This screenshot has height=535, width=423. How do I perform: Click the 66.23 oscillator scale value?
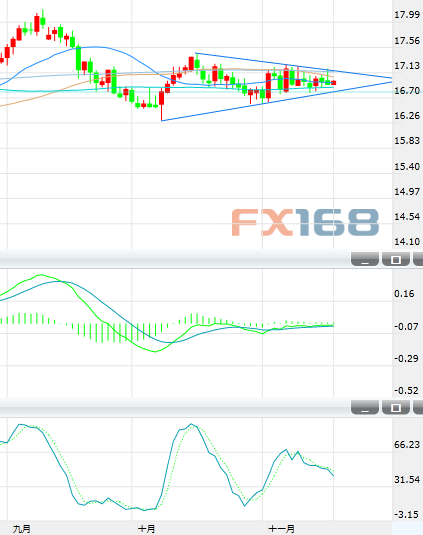tap(407, 445)
